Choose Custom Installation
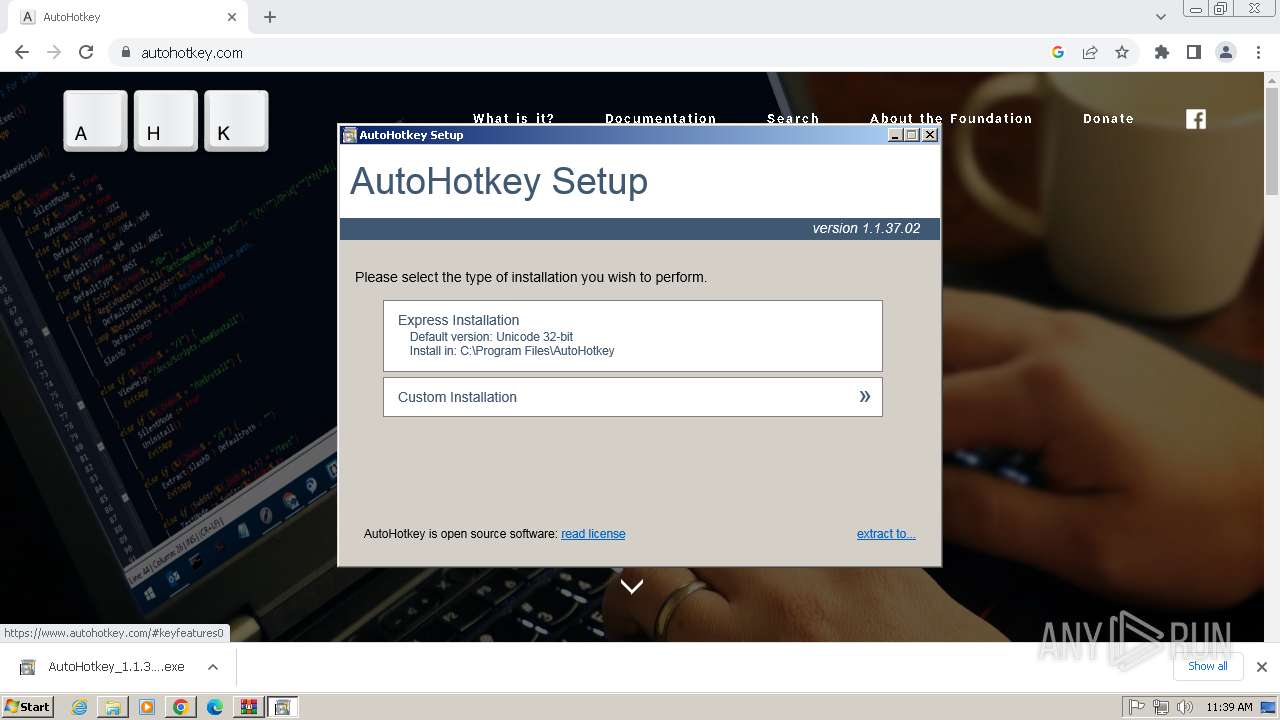The image size is (1280, 720). (633, 397)
